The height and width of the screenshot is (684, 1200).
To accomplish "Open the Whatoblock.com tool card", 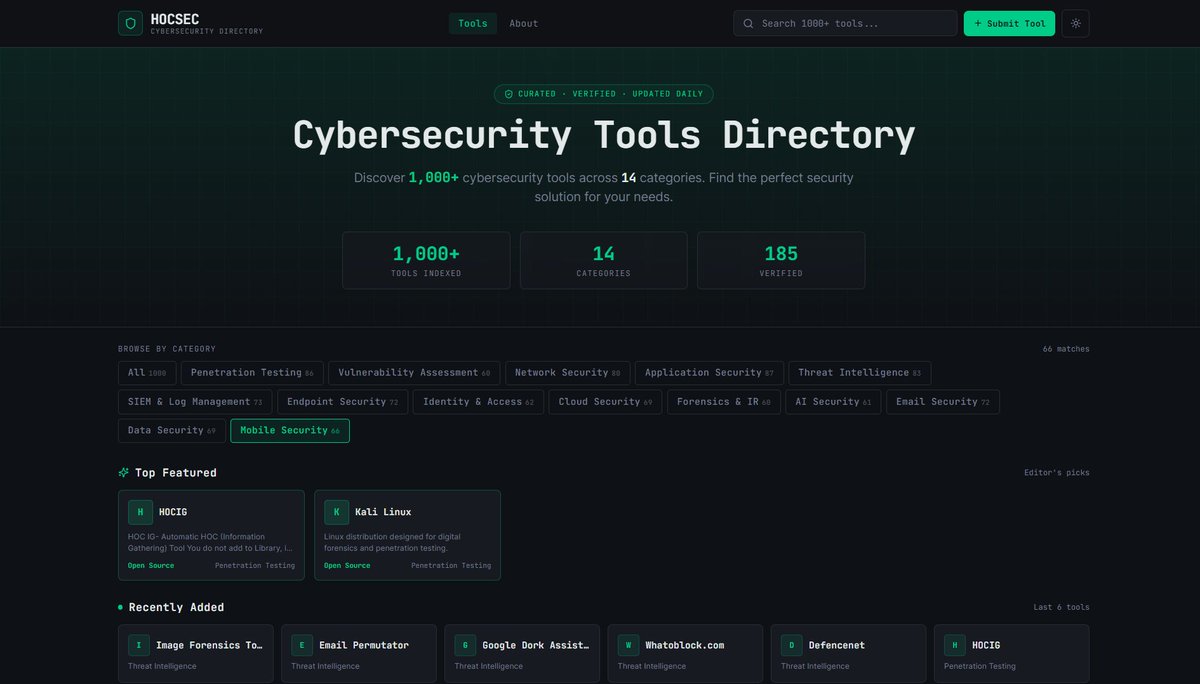I will coord(685,654).
